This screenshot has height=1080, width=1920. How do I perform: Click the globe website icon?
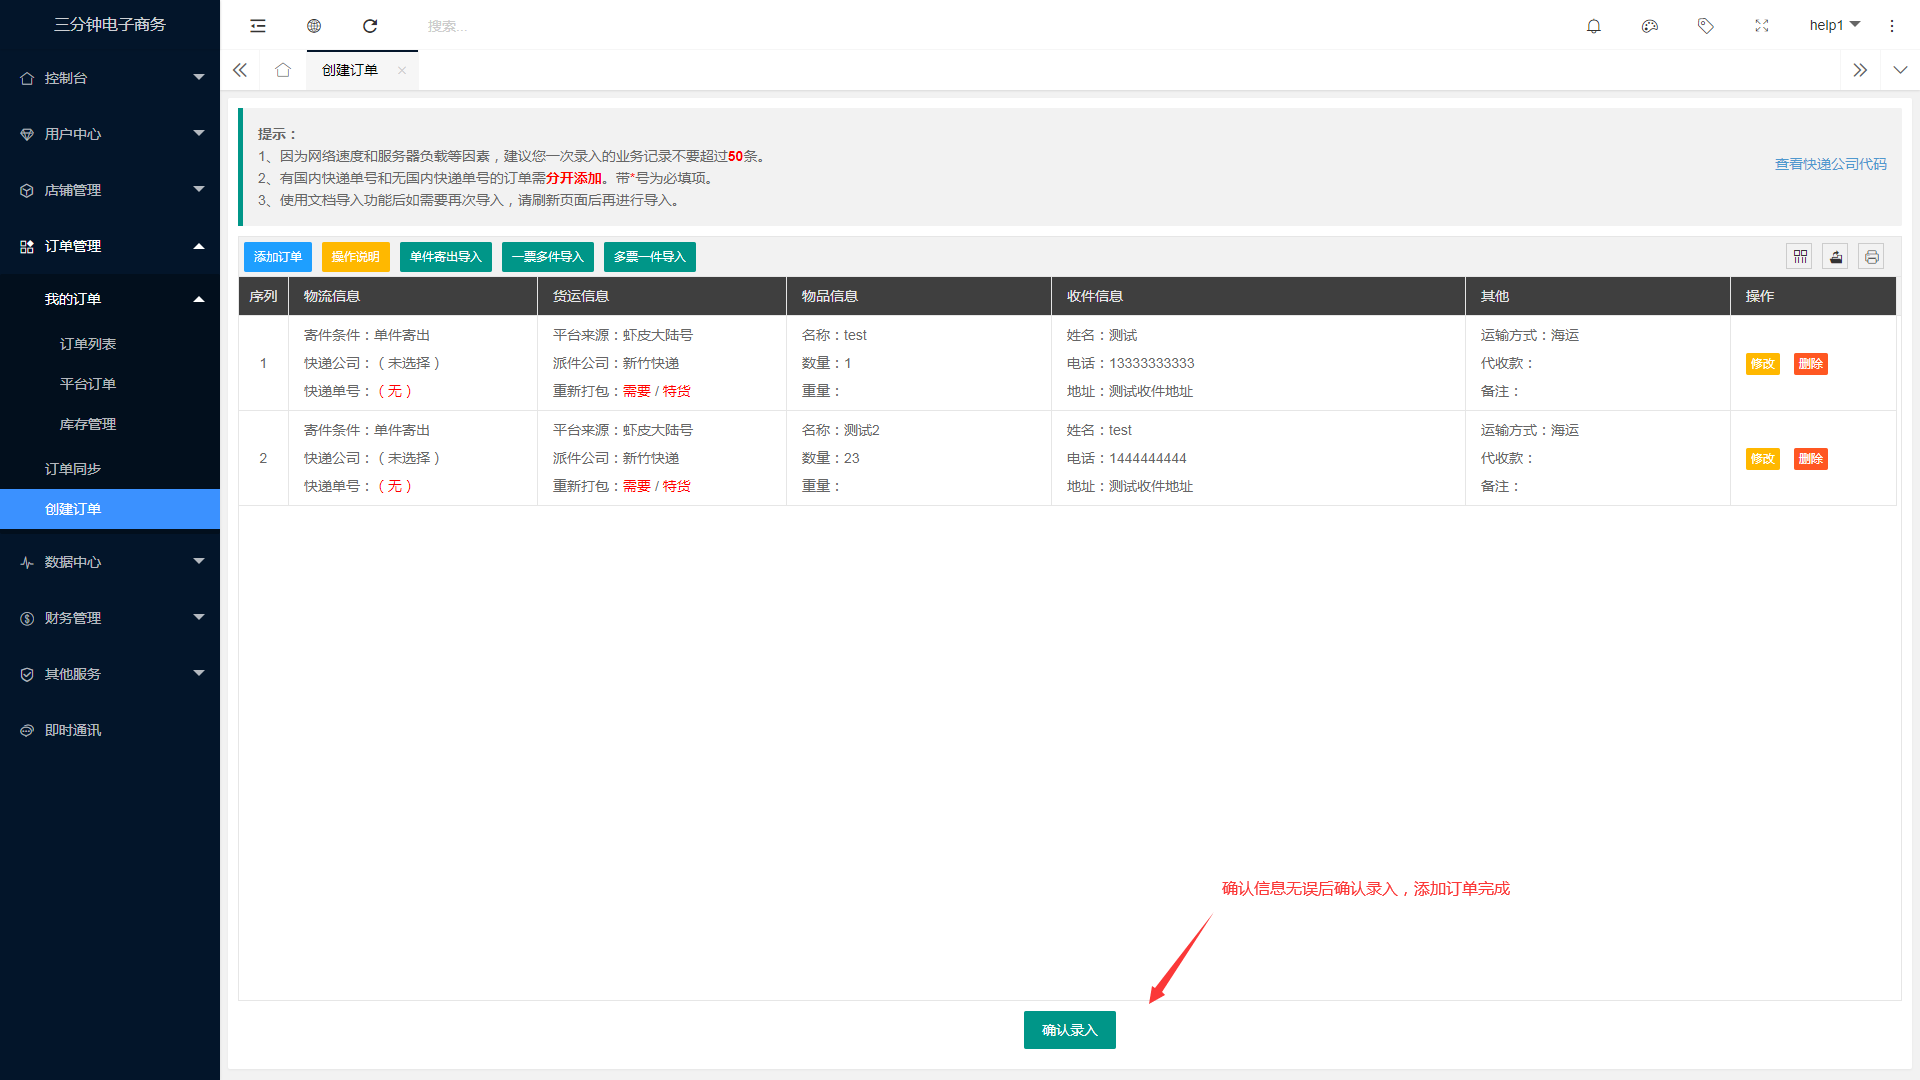tap(314, 26)
